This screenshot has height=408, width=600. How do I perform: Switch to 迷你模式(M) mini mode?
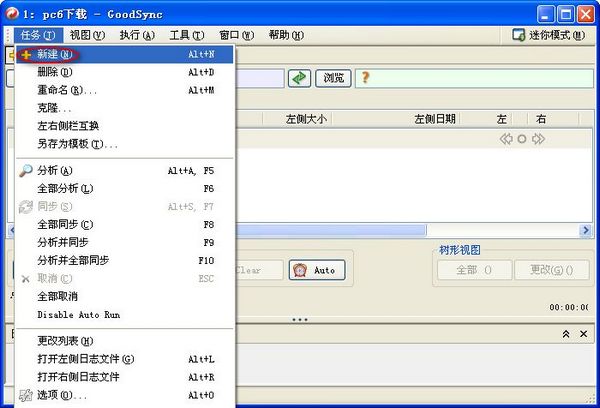[x=549, y=35]
